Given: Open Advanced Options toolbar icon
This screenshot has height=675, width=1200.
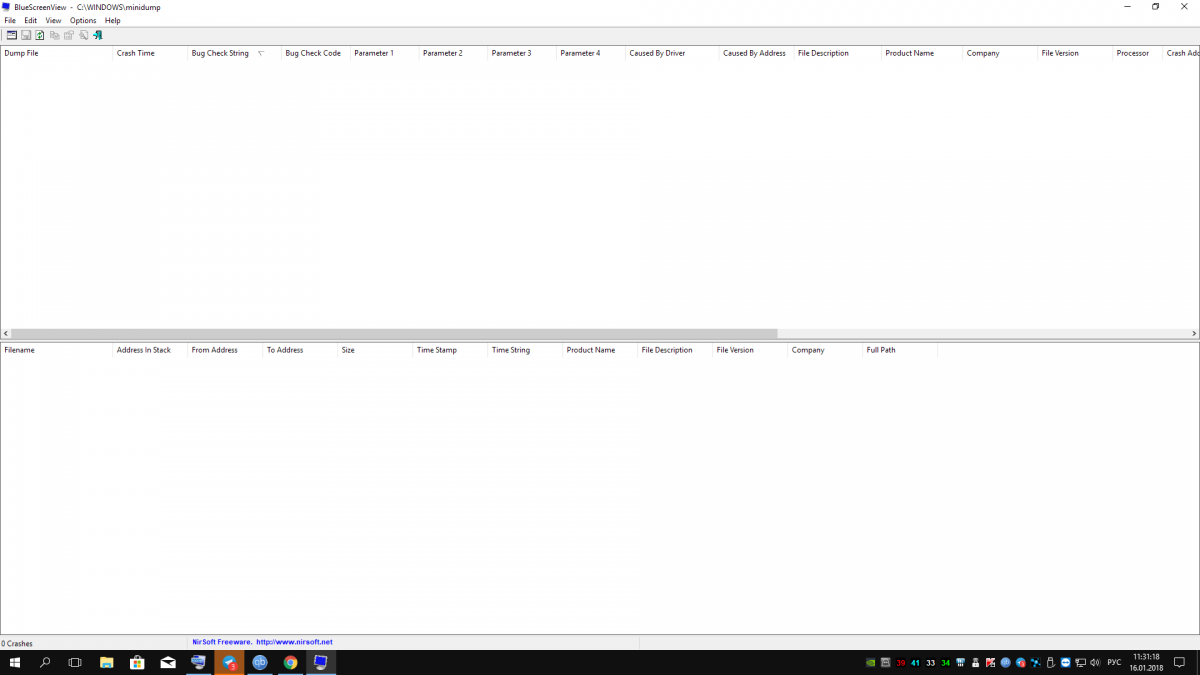Looking at the screenshot, I should 12,35.
